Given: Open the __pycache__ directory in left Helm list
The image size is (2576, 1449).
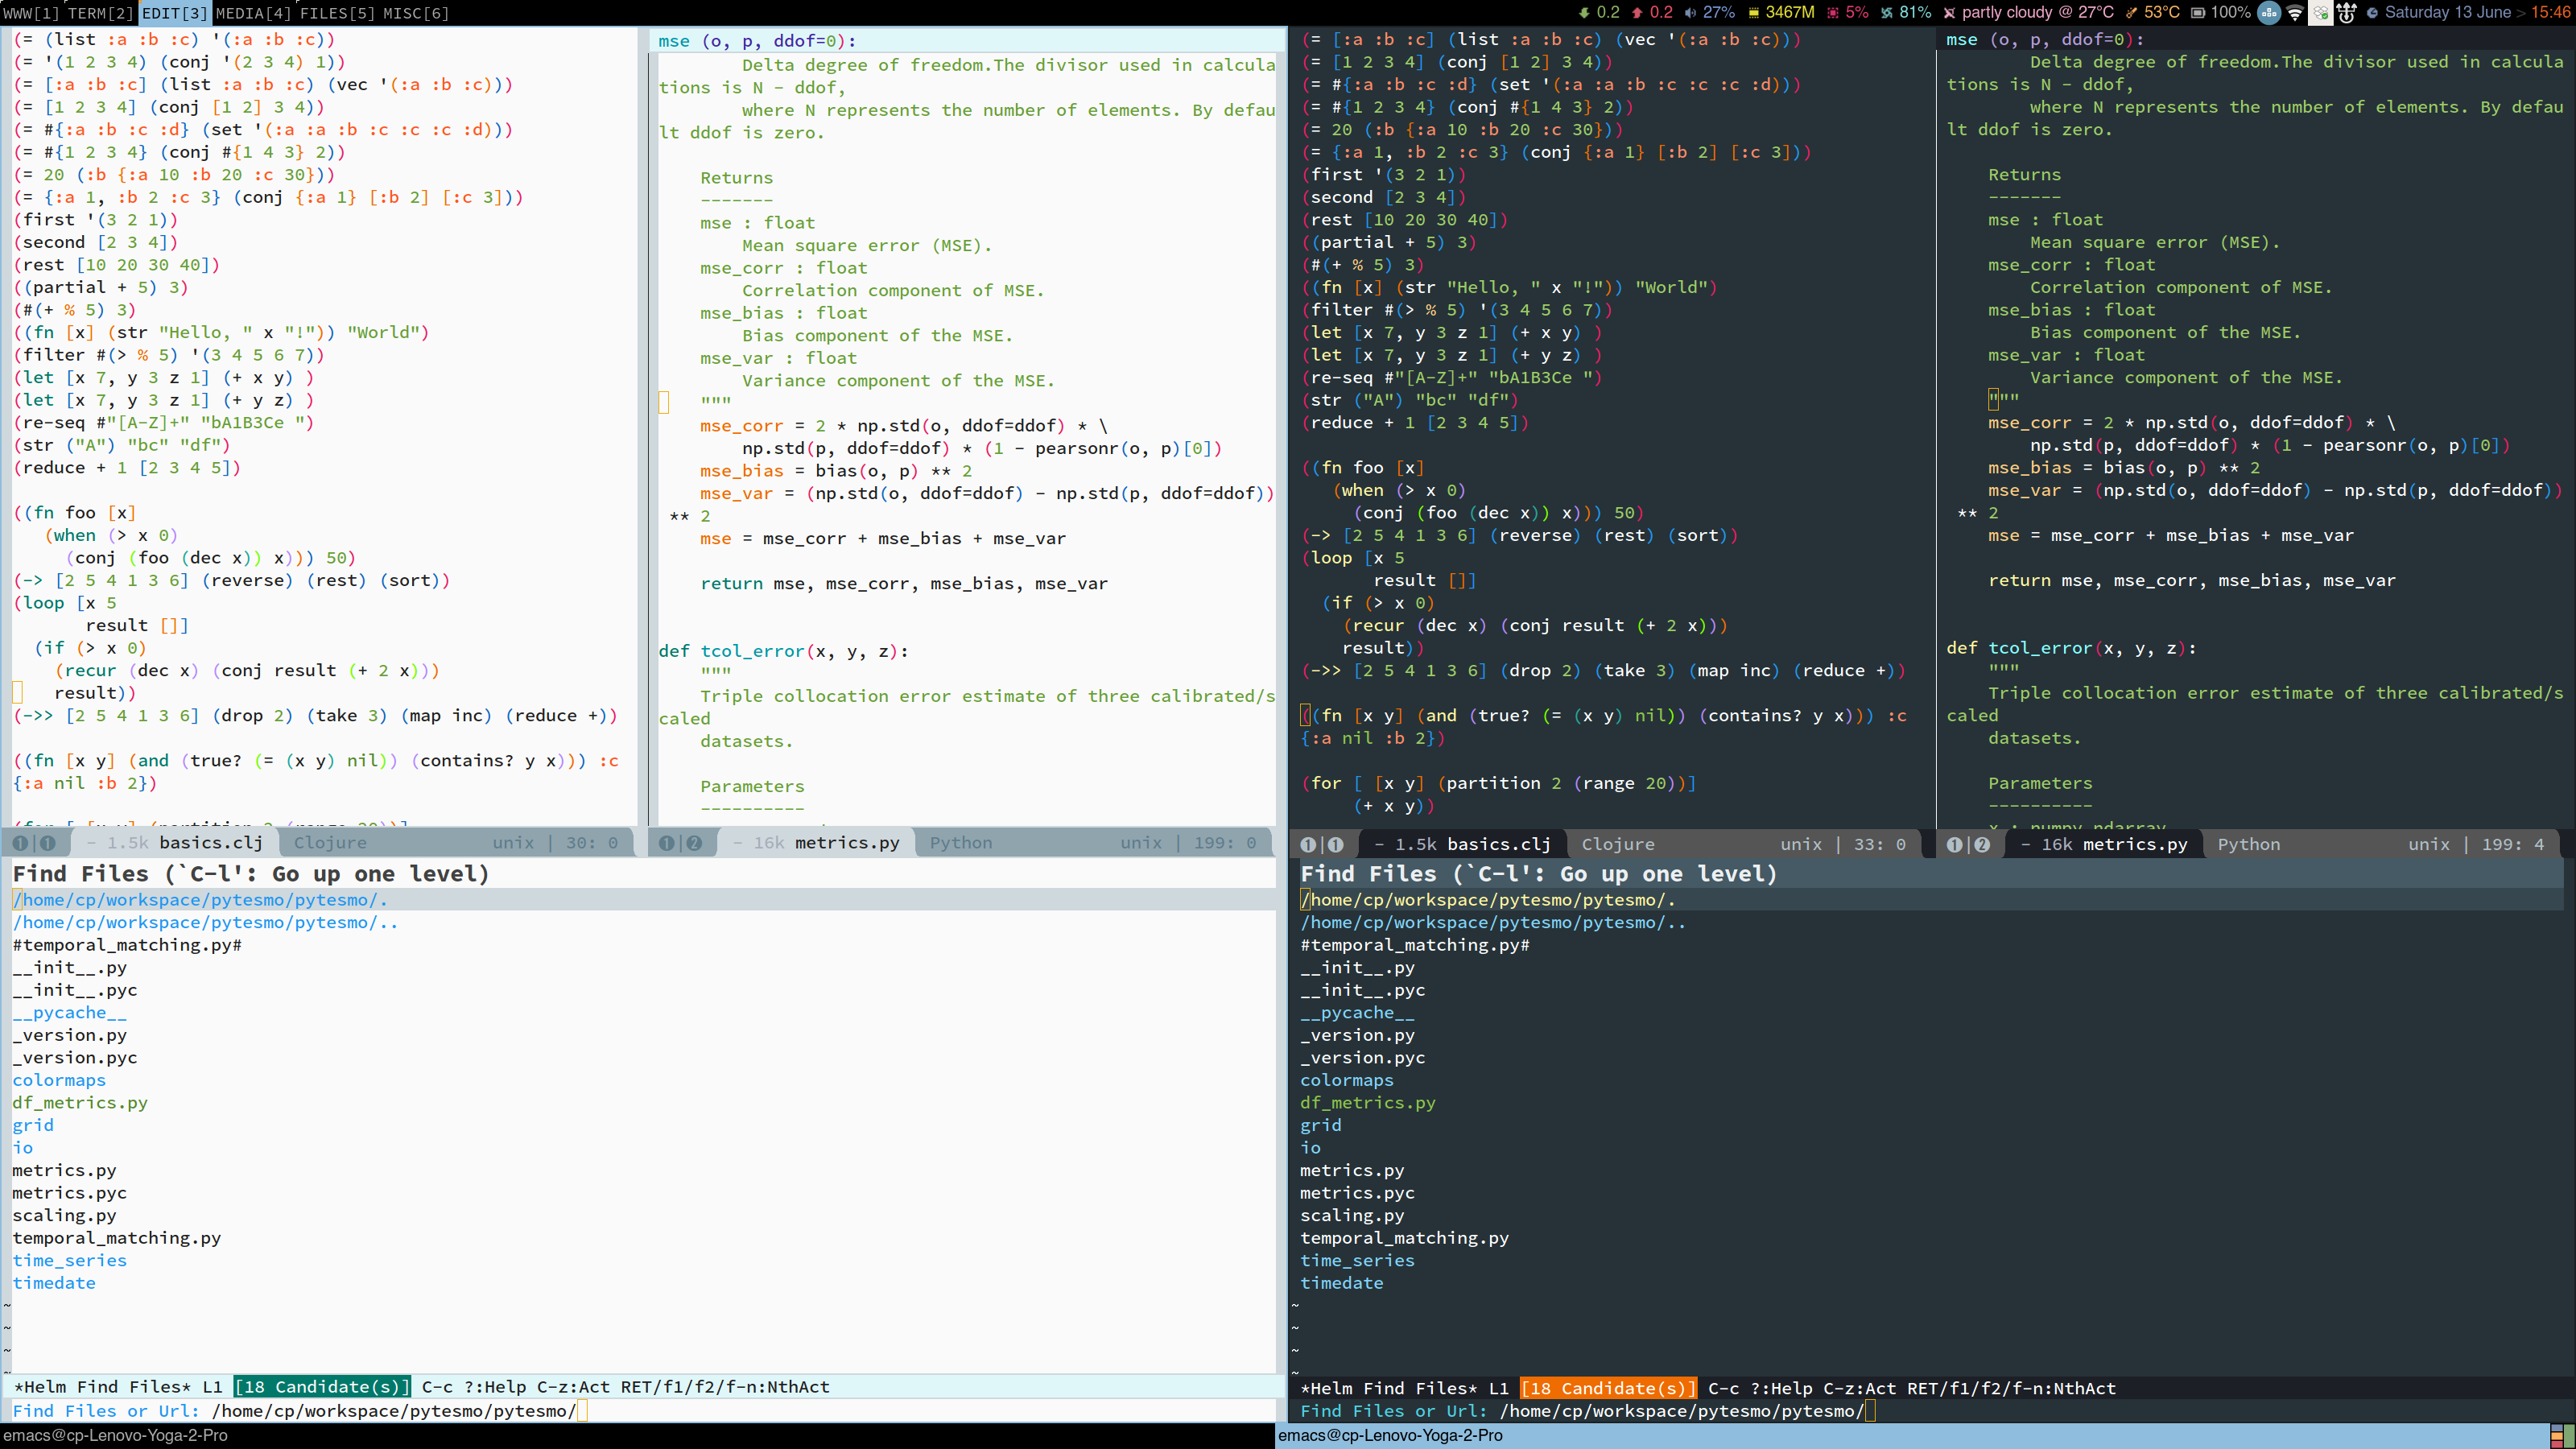Looking at the screenshot, I should pos(69,1012).
